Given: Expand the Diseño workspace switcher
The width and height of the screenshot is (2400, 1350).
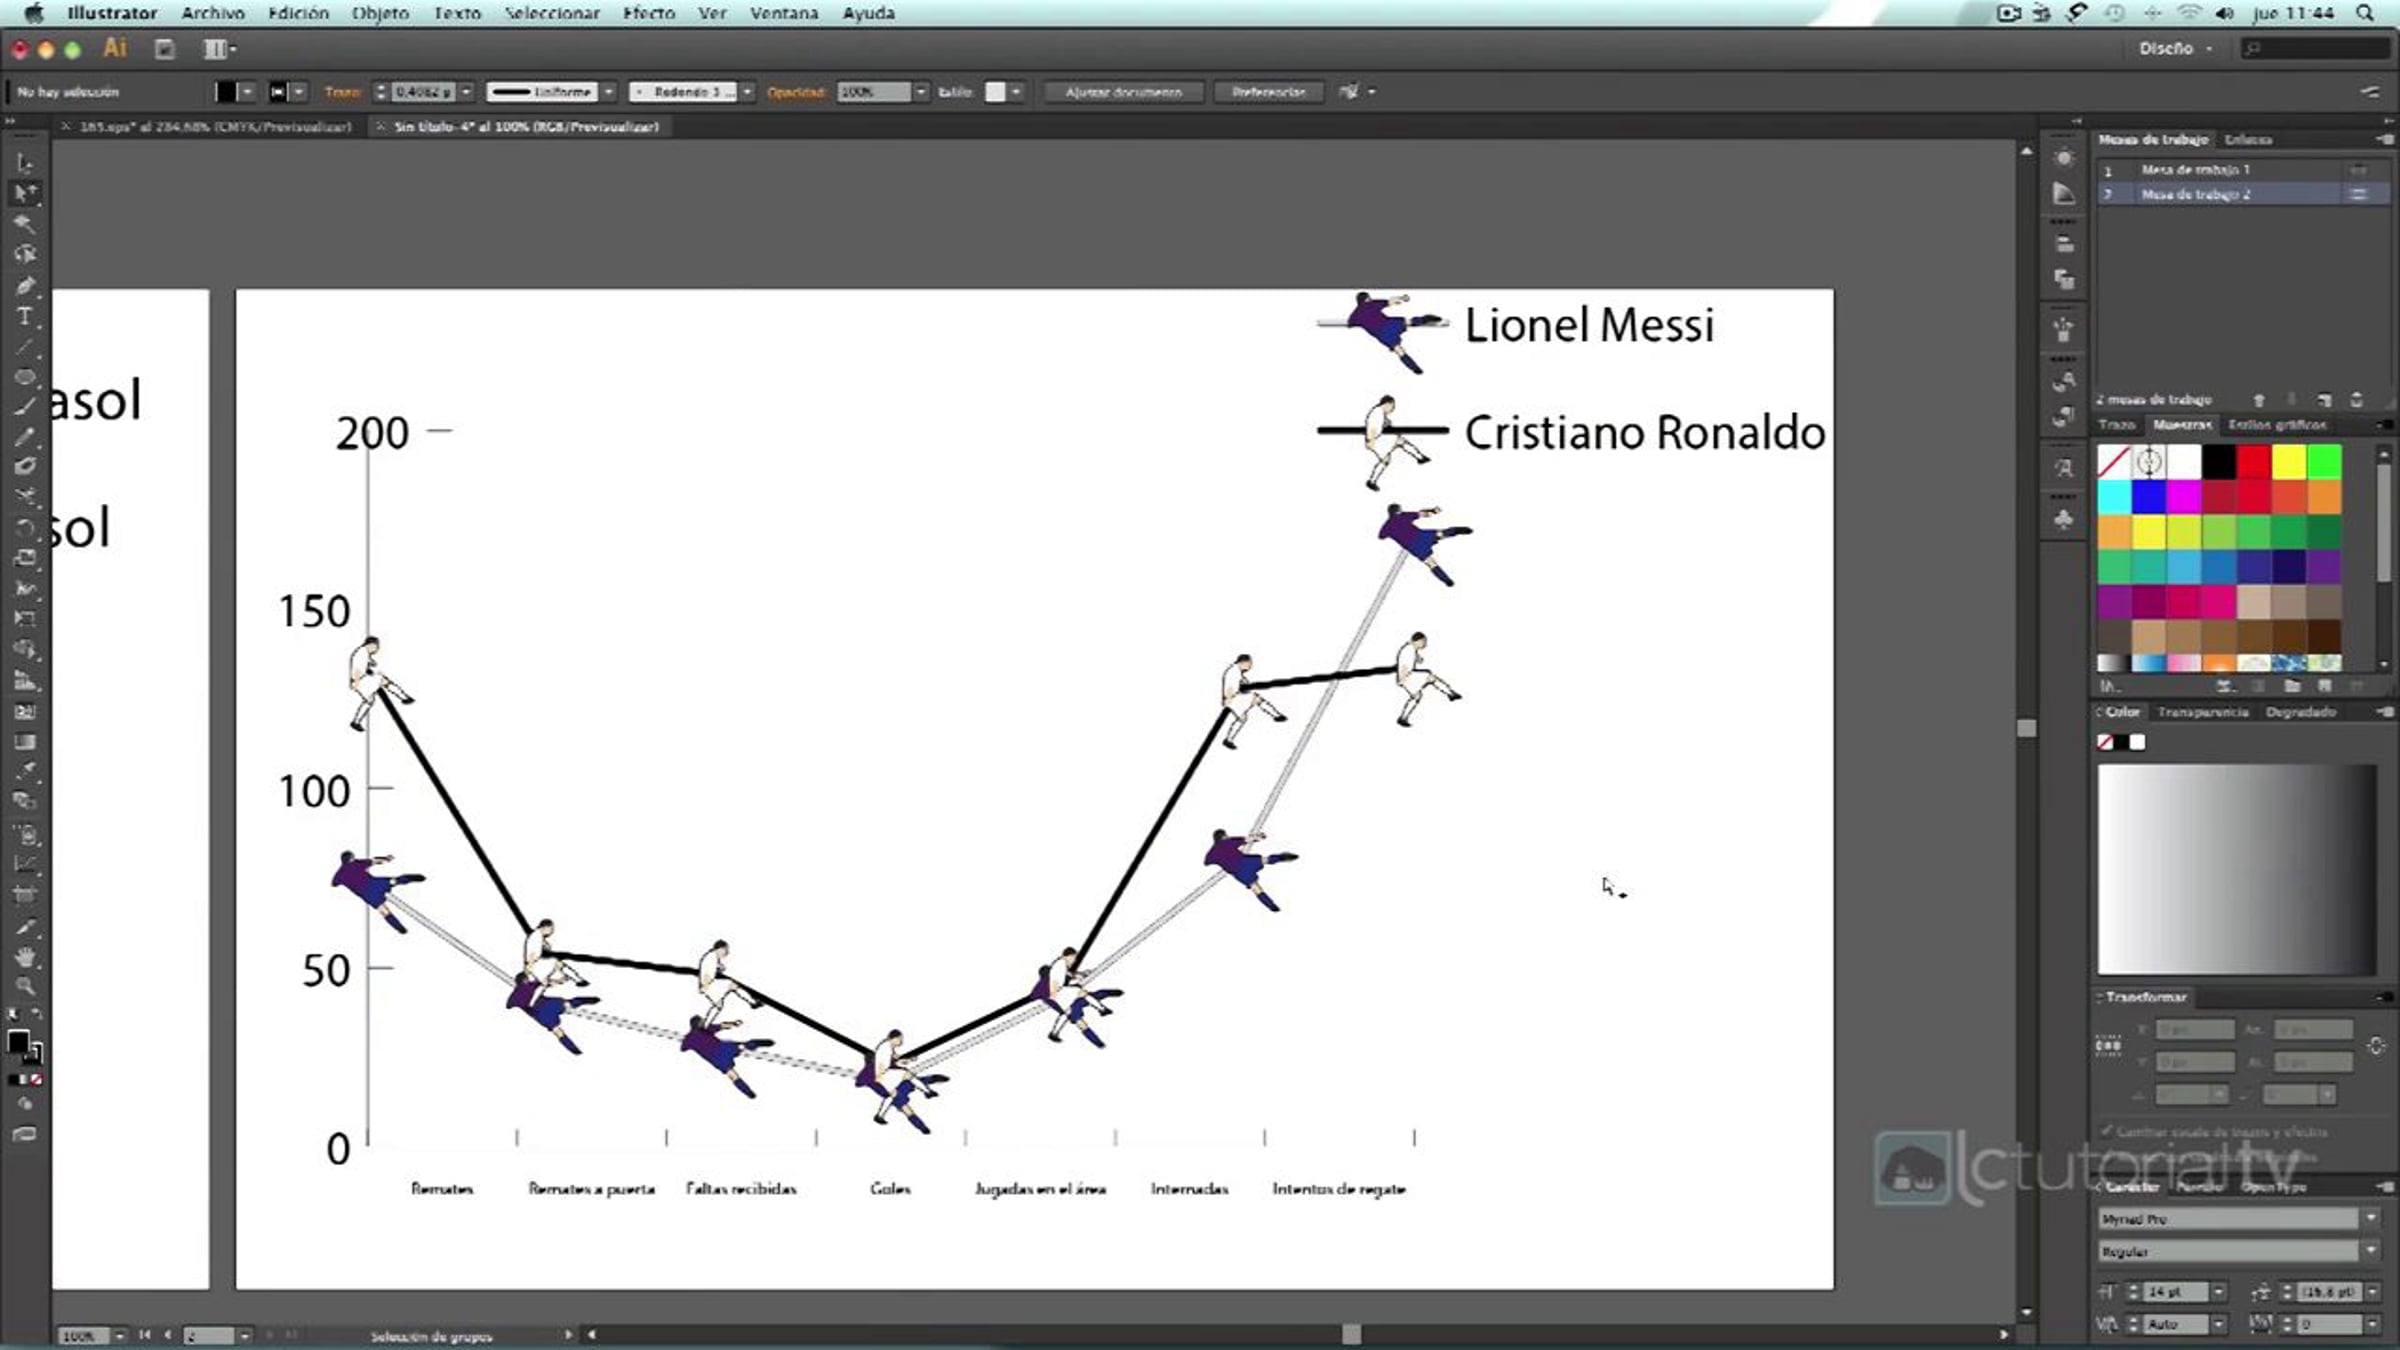Looking at the screenshot, I should pos(2176,48).
